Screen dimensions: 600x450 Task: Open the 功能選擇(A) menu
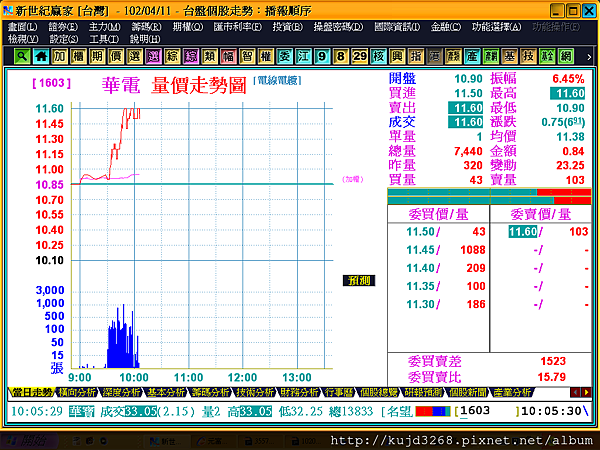(x=496, y=27)
